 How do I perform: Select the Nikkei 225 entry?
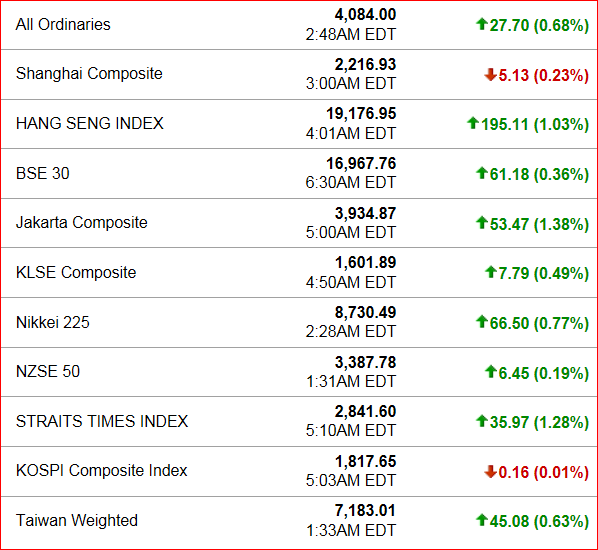point(53,322)
